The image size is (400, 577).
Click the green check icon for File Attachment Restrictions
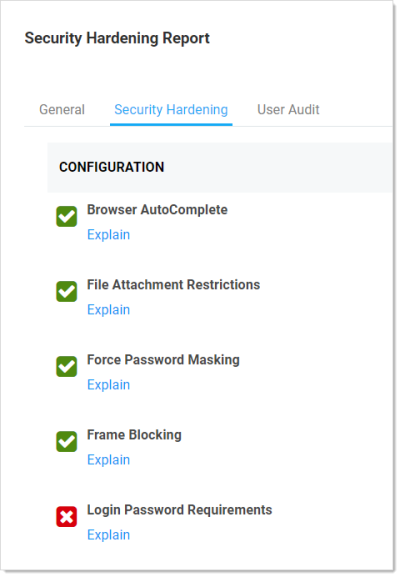[67, 291]
